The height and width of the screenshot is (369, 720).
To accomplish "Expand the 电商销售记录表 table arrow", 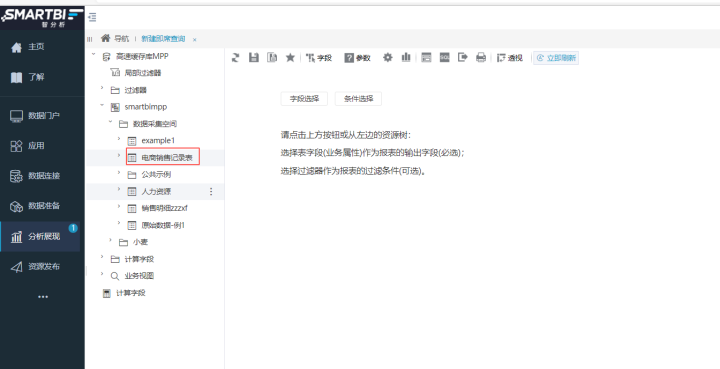I will [118, 156].
